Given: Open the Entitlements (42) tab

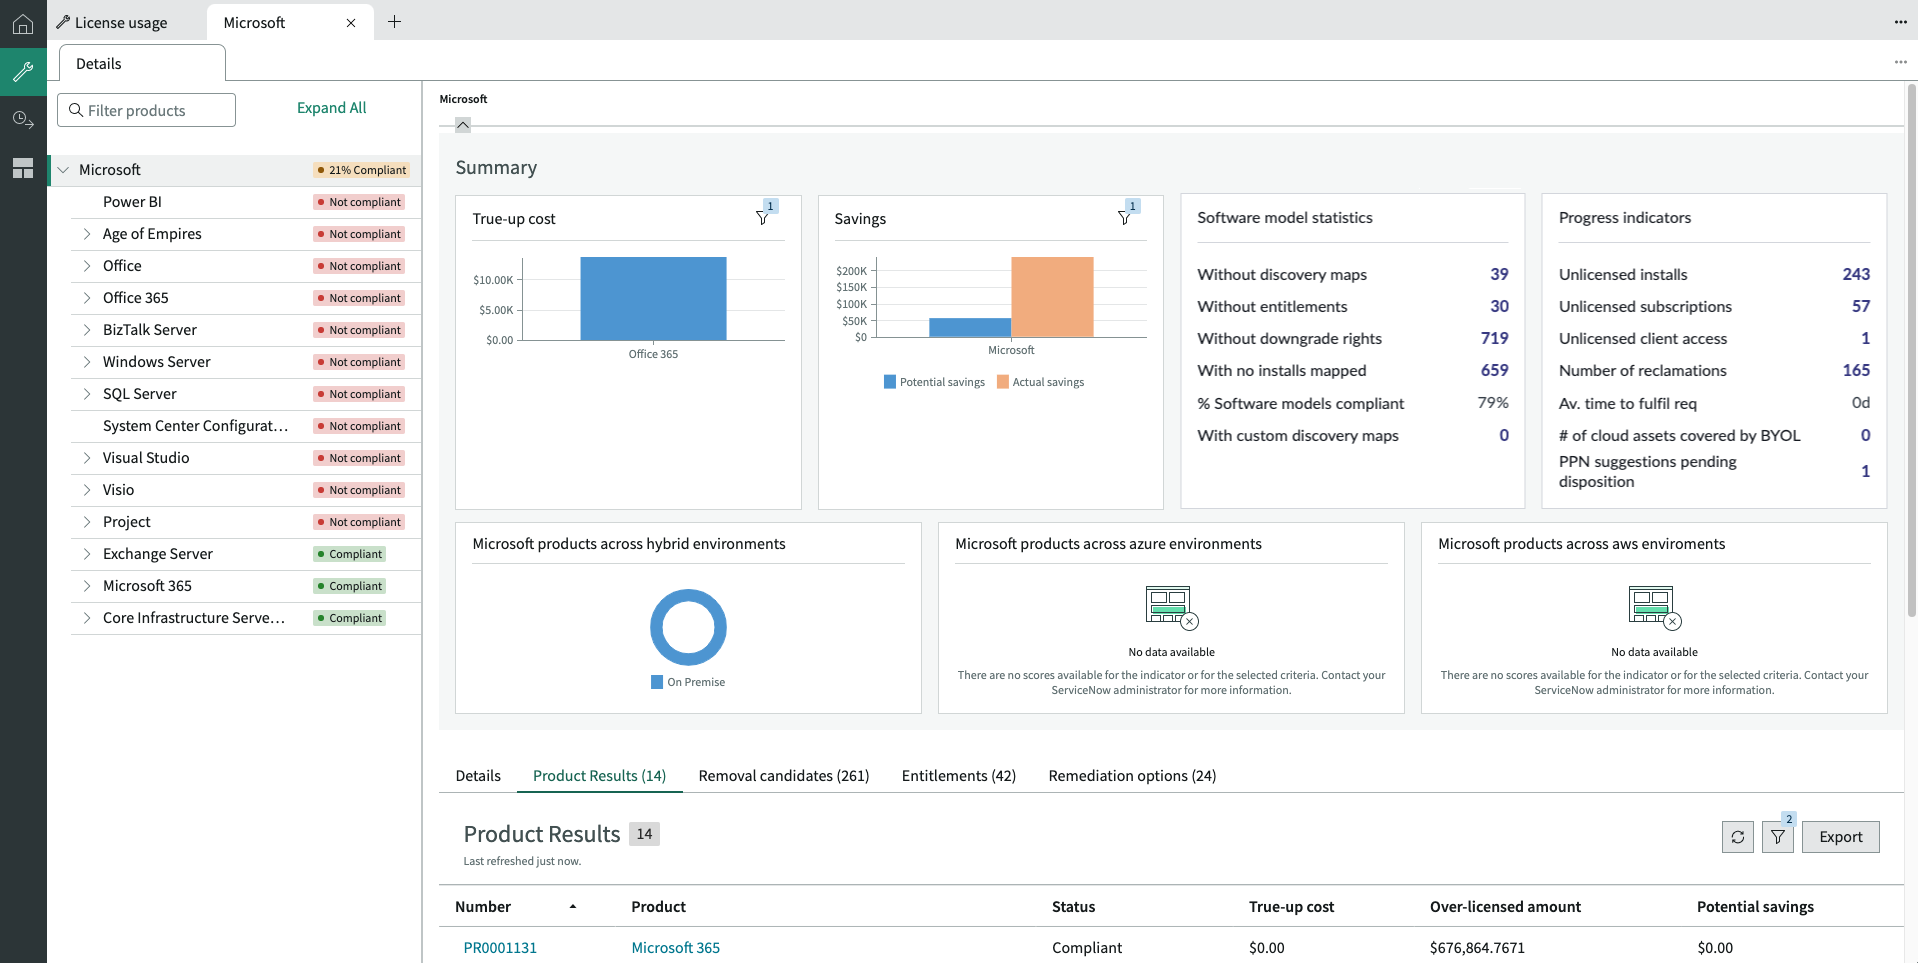Looking at the screenshot, I should (x=959, y=776).
